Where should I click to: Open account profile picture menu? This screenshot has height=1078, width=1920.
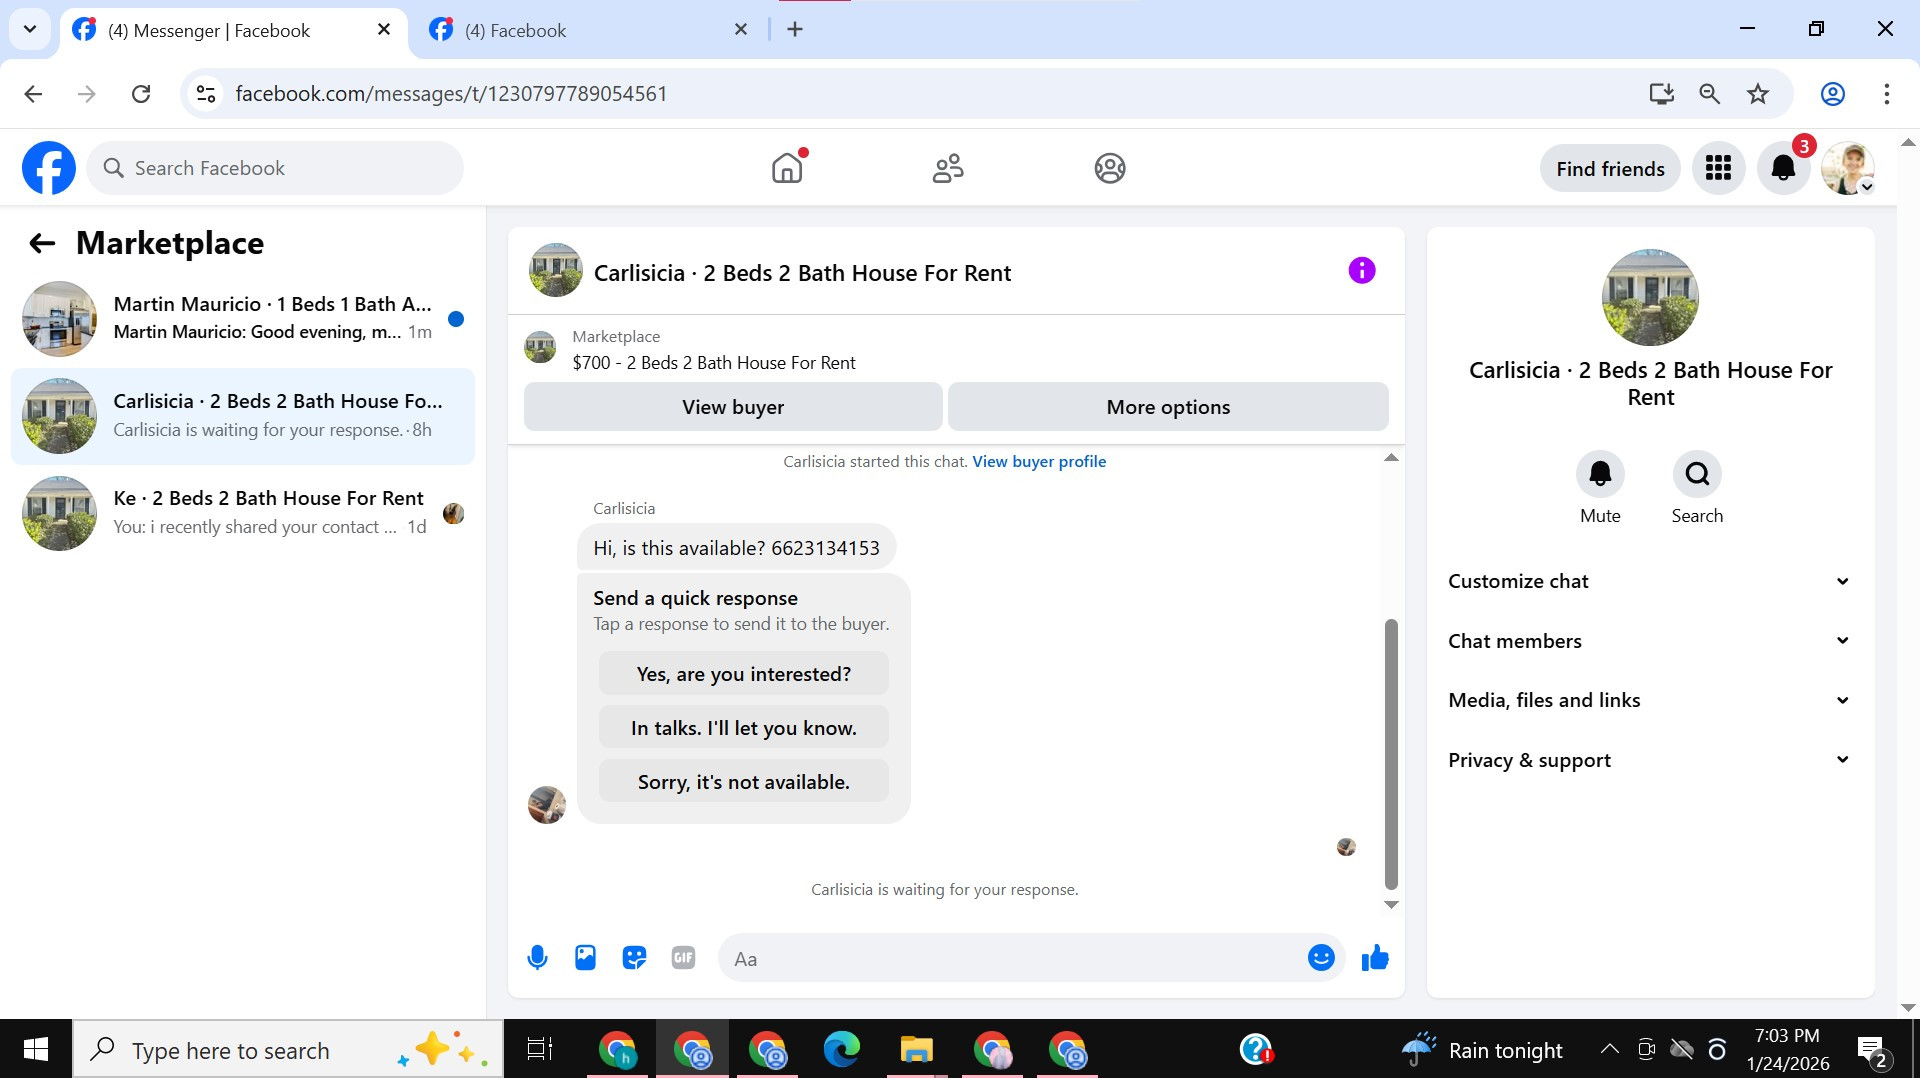click(1848, 168)
